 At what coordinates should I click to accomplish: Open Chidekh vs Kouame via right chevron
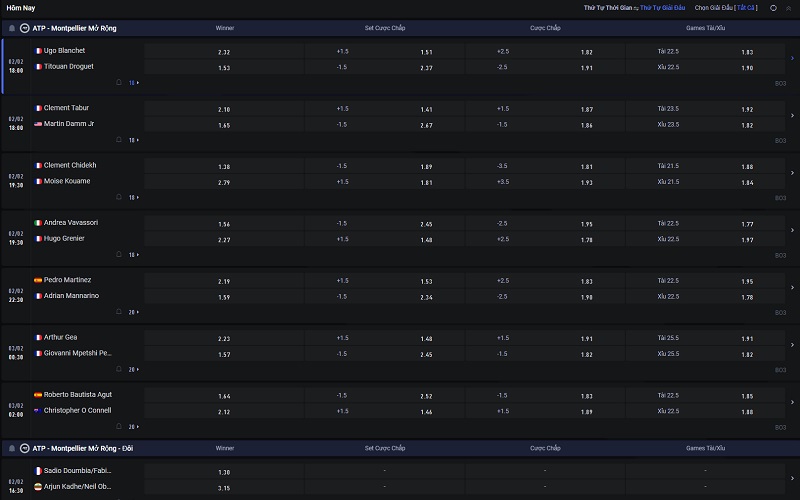(792, 173)
